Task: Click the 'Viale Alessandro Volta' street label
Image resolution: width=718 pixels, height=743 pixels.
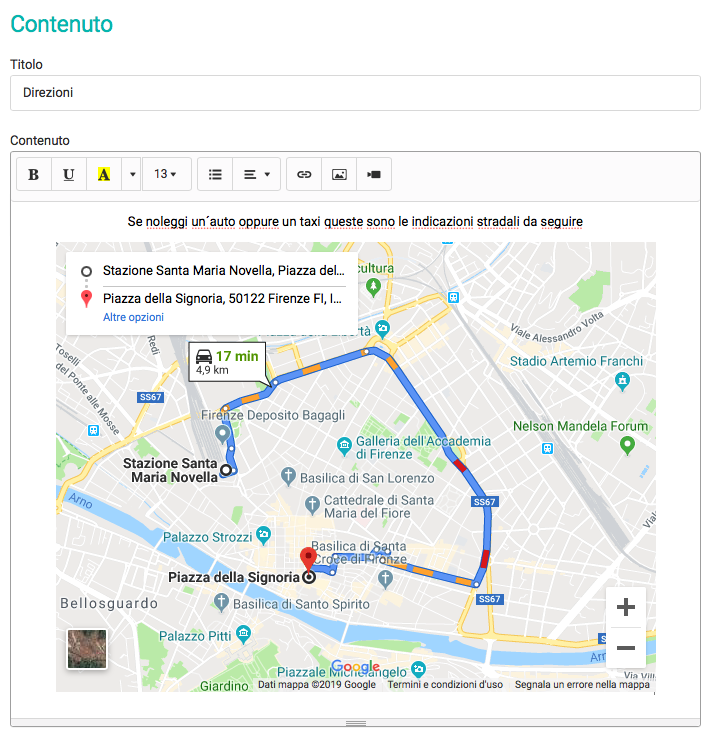Action: pyautogui.click(x=557, y=328)
